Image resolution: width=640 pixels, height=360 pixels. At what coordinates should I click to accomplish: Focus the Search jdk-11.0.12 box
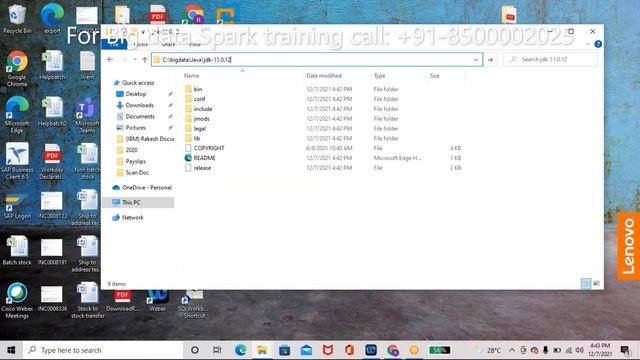tap(550, 60)
